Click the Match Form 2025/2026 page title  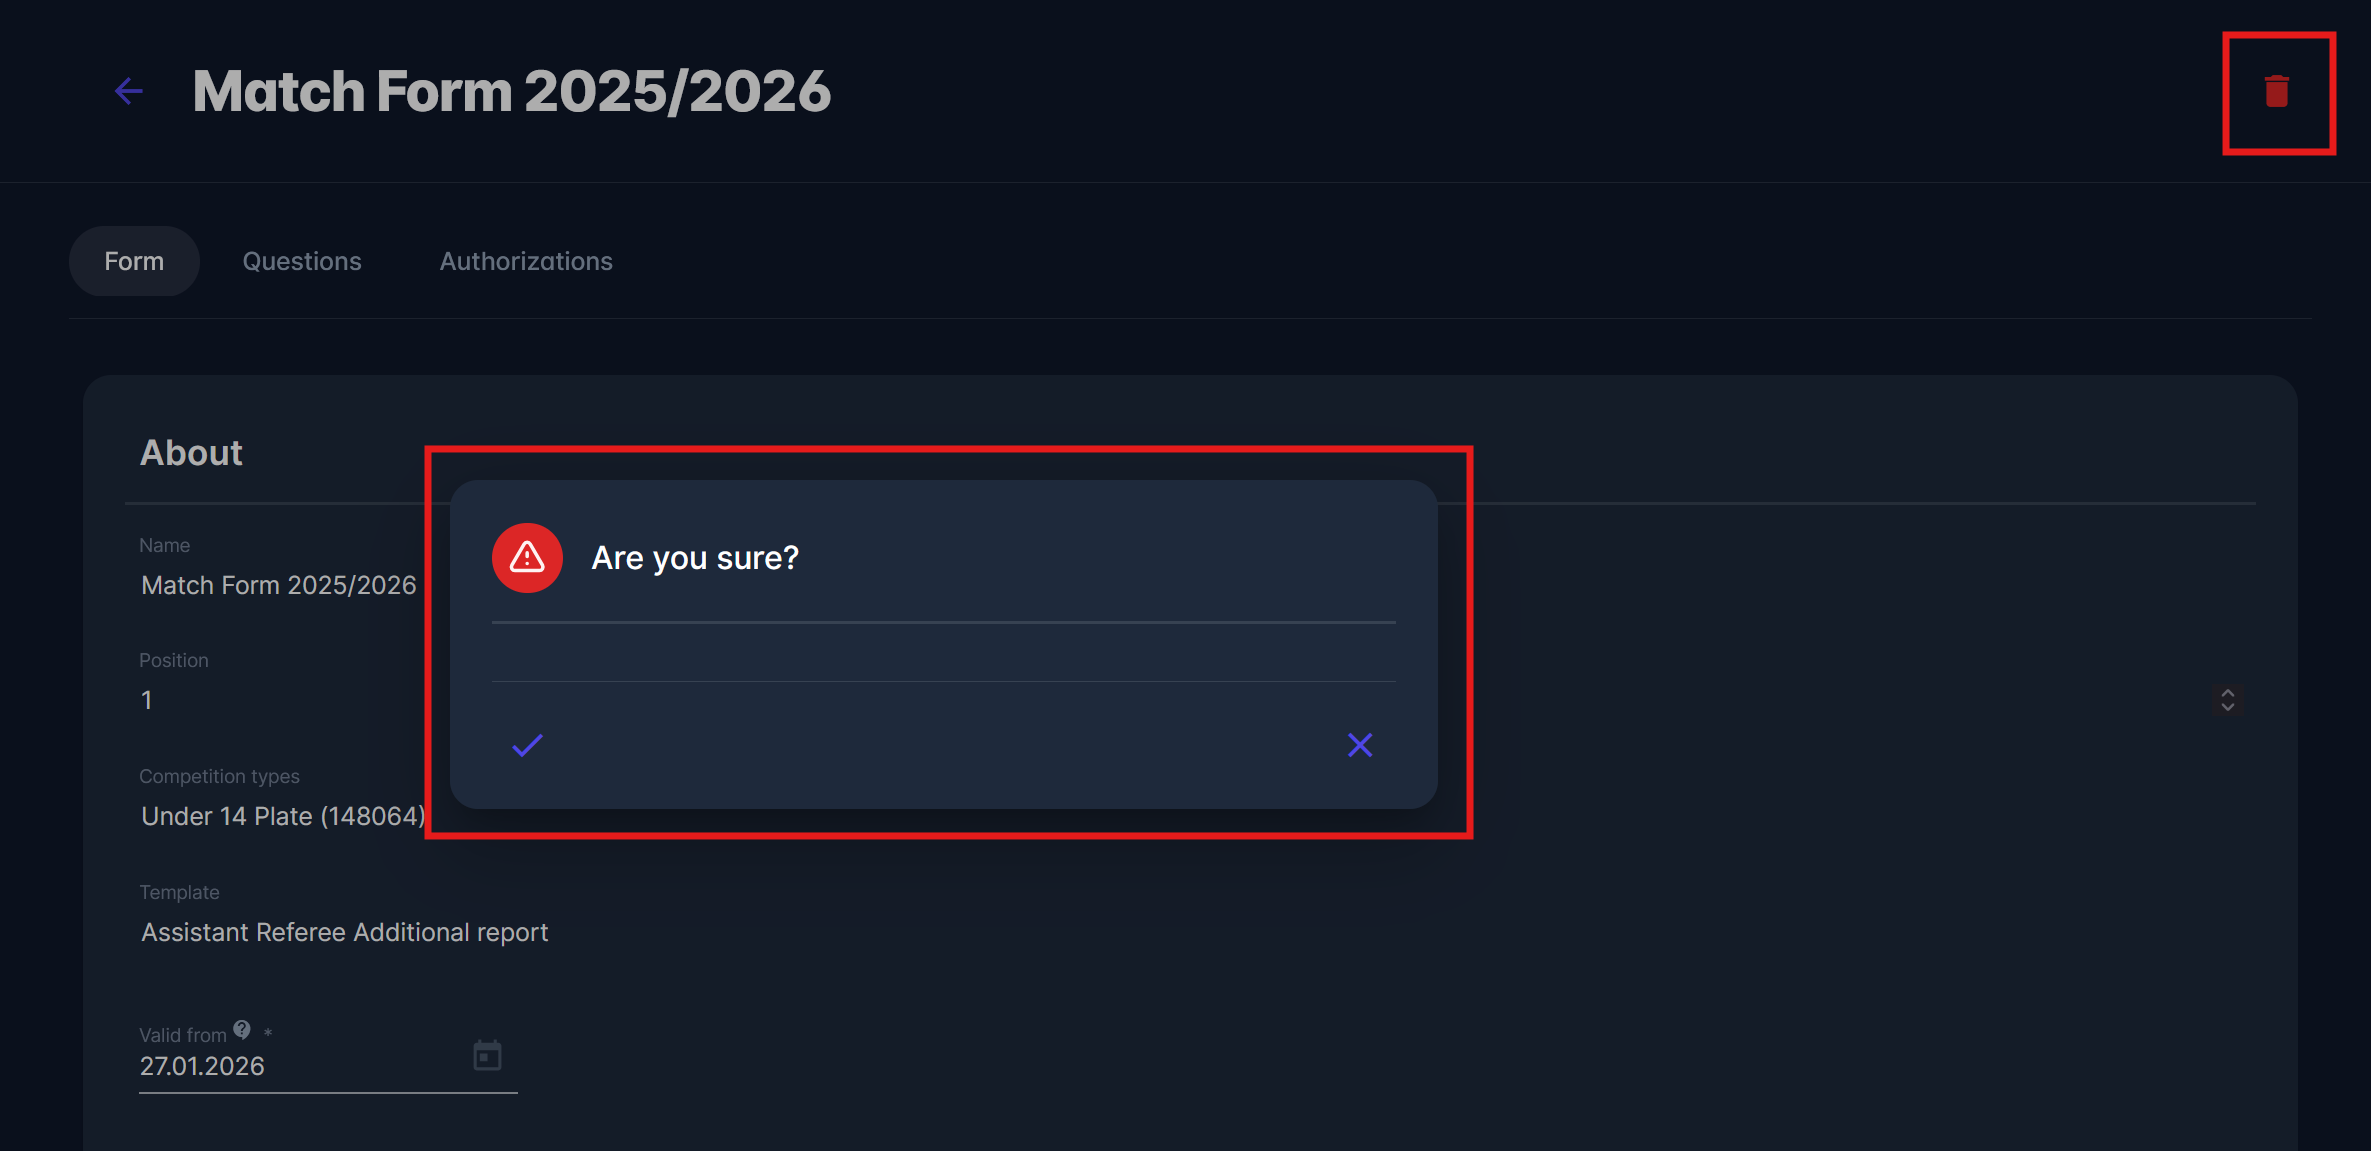(x=511, y=92)
